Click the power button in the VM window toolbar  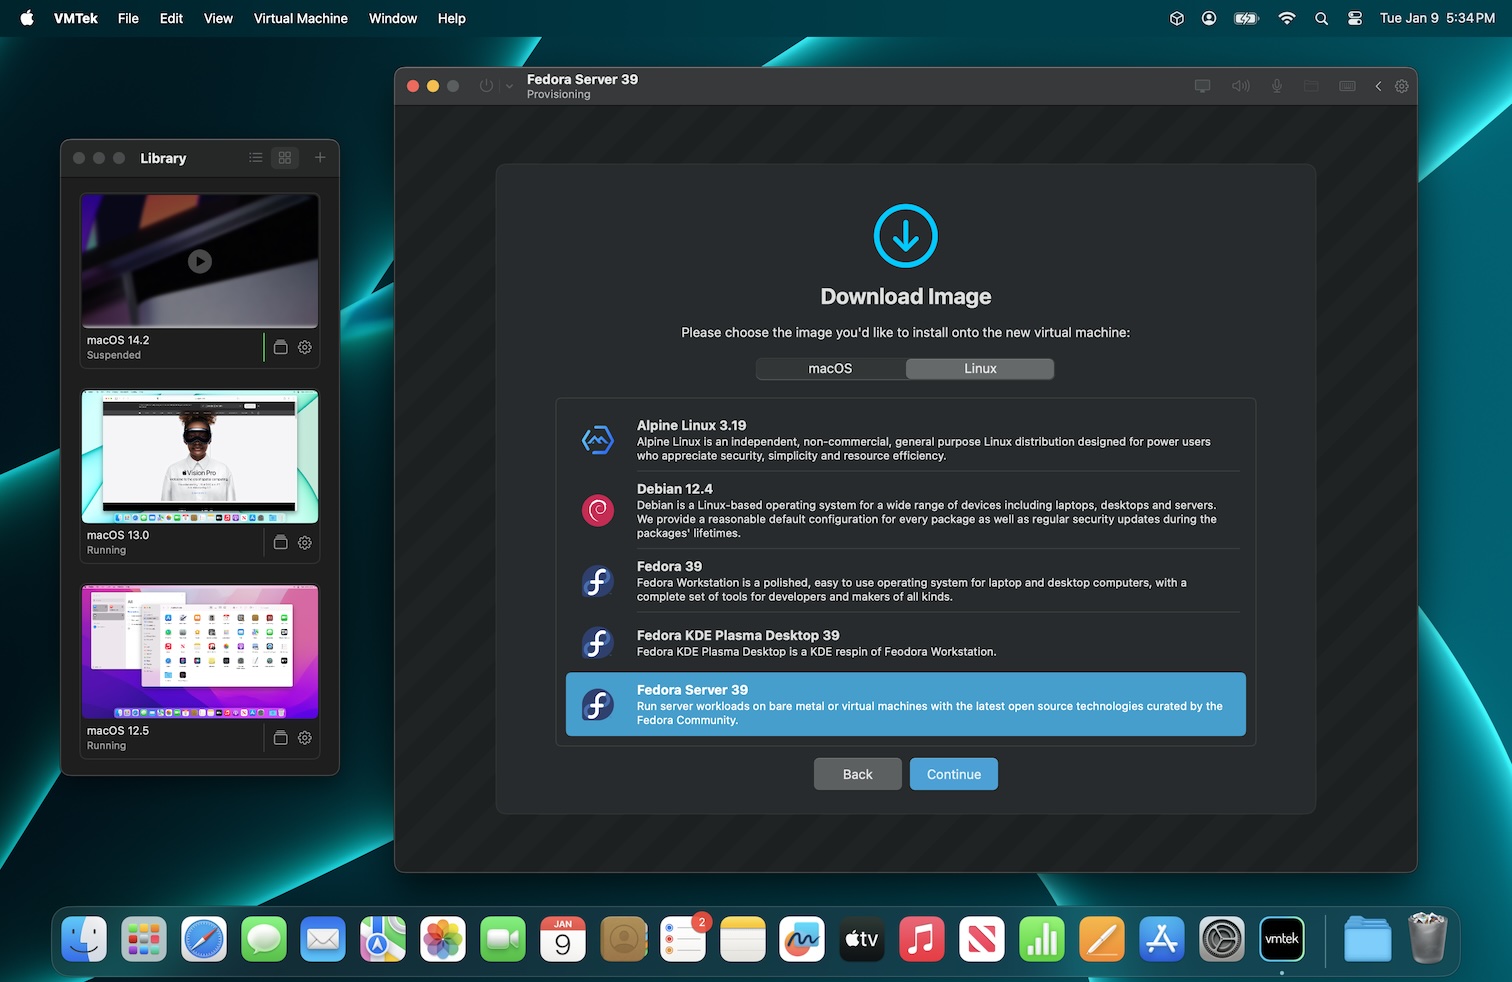486,86
